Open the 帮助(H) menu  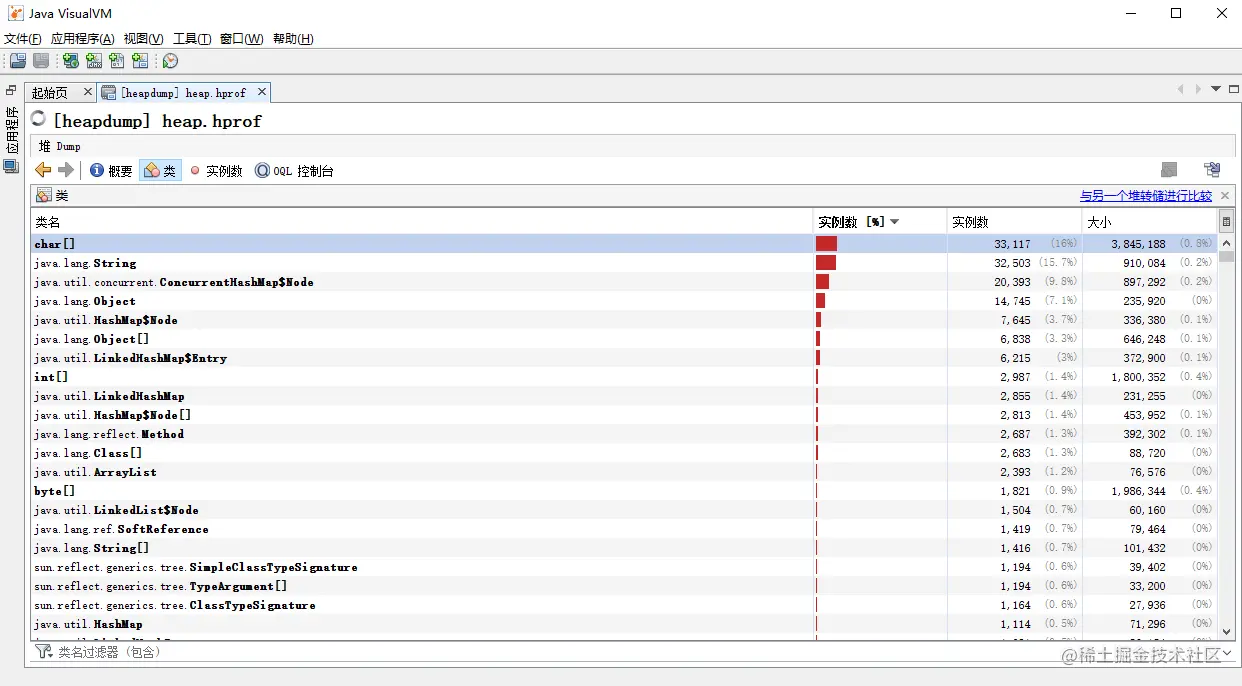[x=293, y=38]
